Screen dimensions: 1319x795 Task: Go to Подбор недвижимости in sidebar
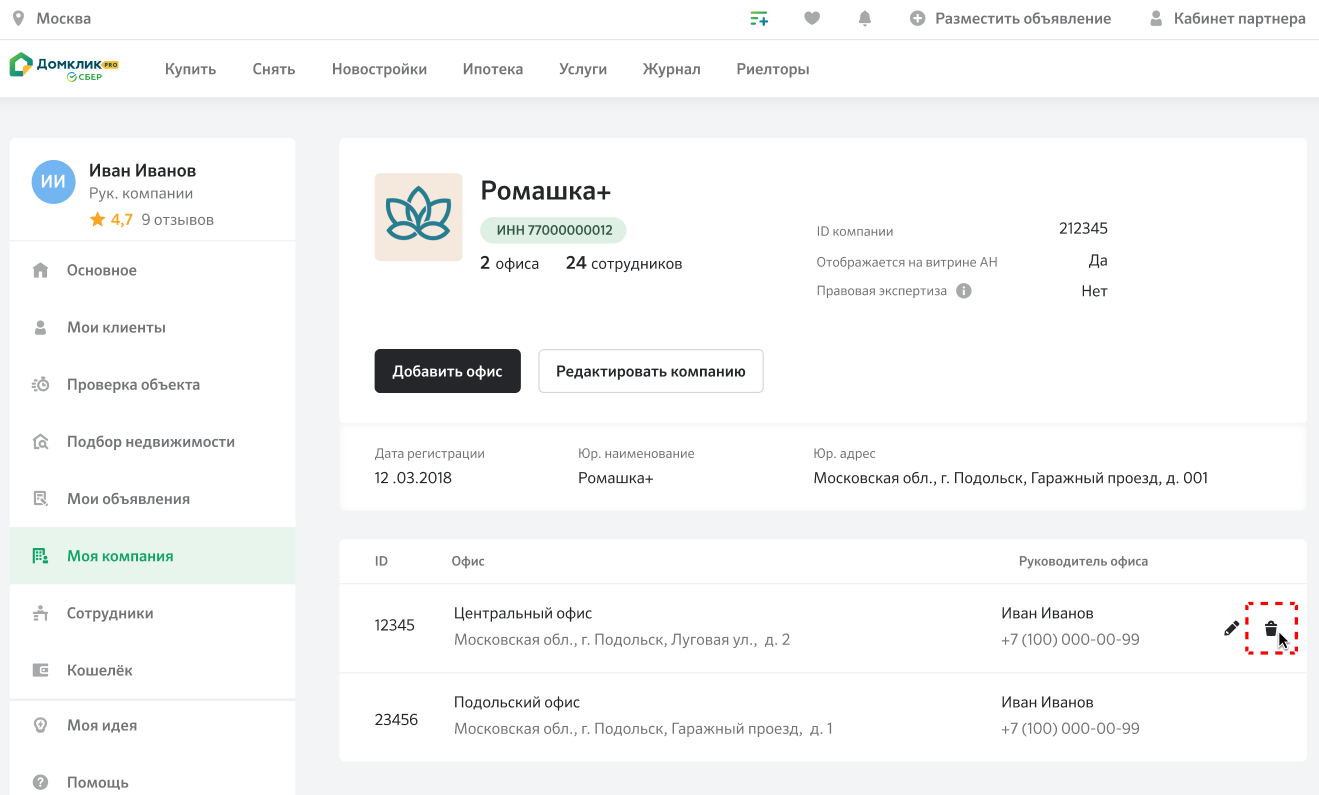[x=152, y=441]
